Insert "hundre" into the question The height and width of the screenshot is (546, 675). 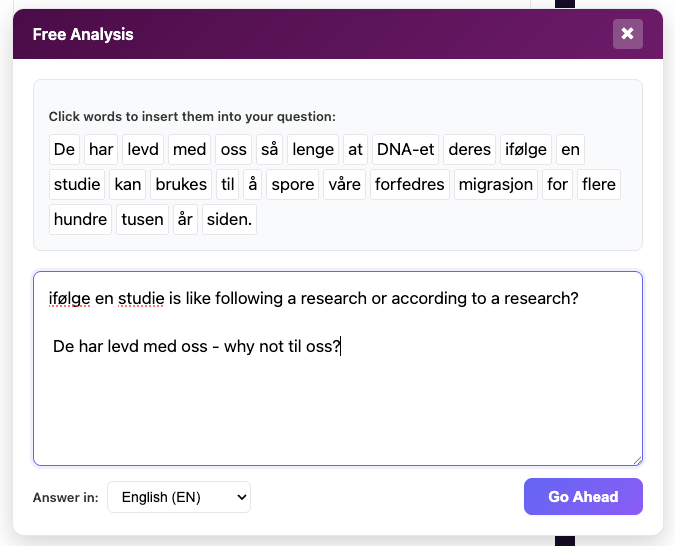tap(80, 220)
